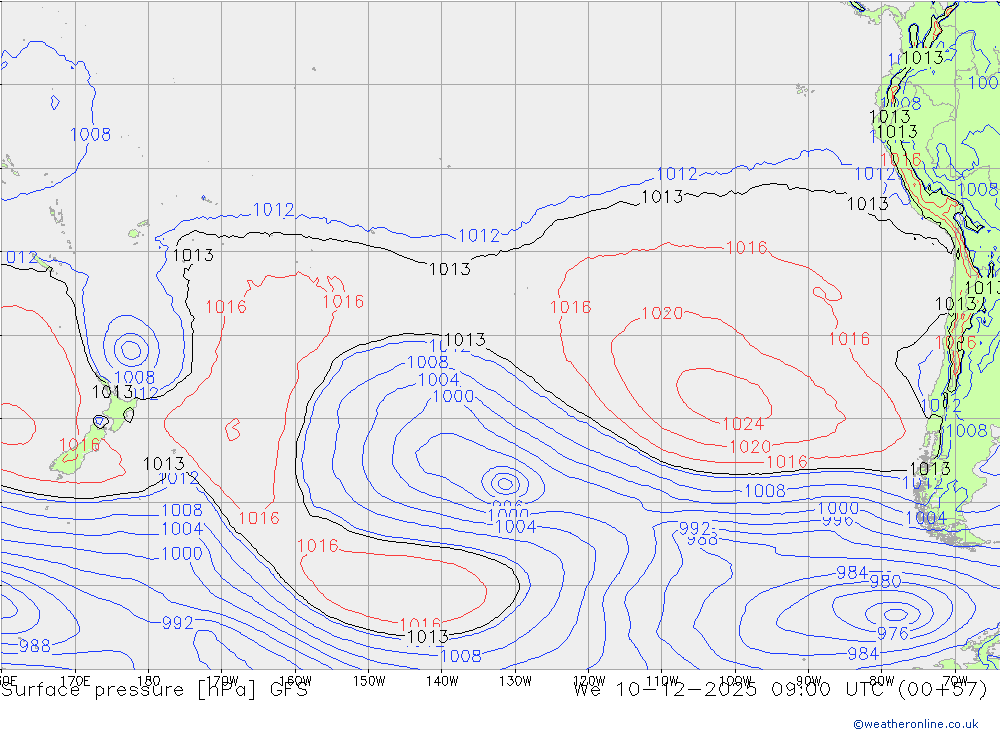Click the 150W longitude axis label
Image resolution: width=1000 pixels, height=733 pixels.
(x=369, y=680)
